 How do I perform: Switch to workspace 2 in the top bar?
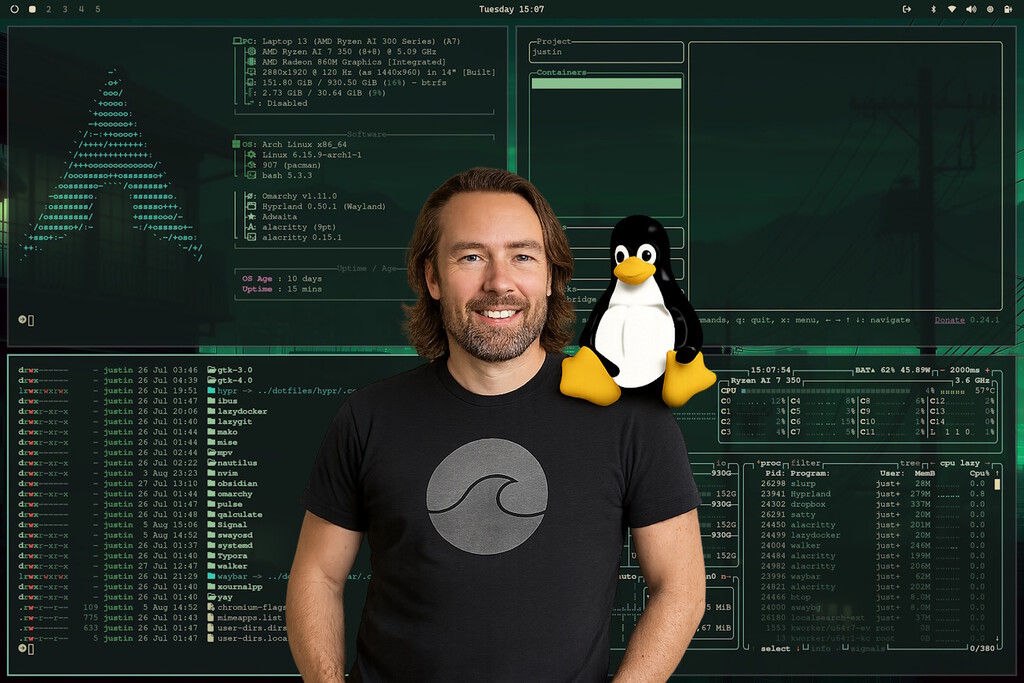coord(49,9)
